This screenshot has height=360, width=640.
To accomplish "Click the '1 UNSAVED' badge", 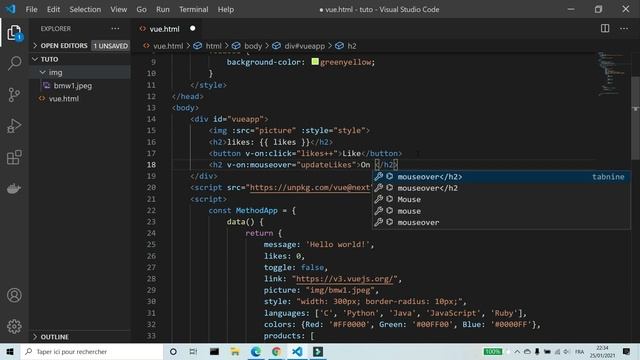I will point(111,46).
